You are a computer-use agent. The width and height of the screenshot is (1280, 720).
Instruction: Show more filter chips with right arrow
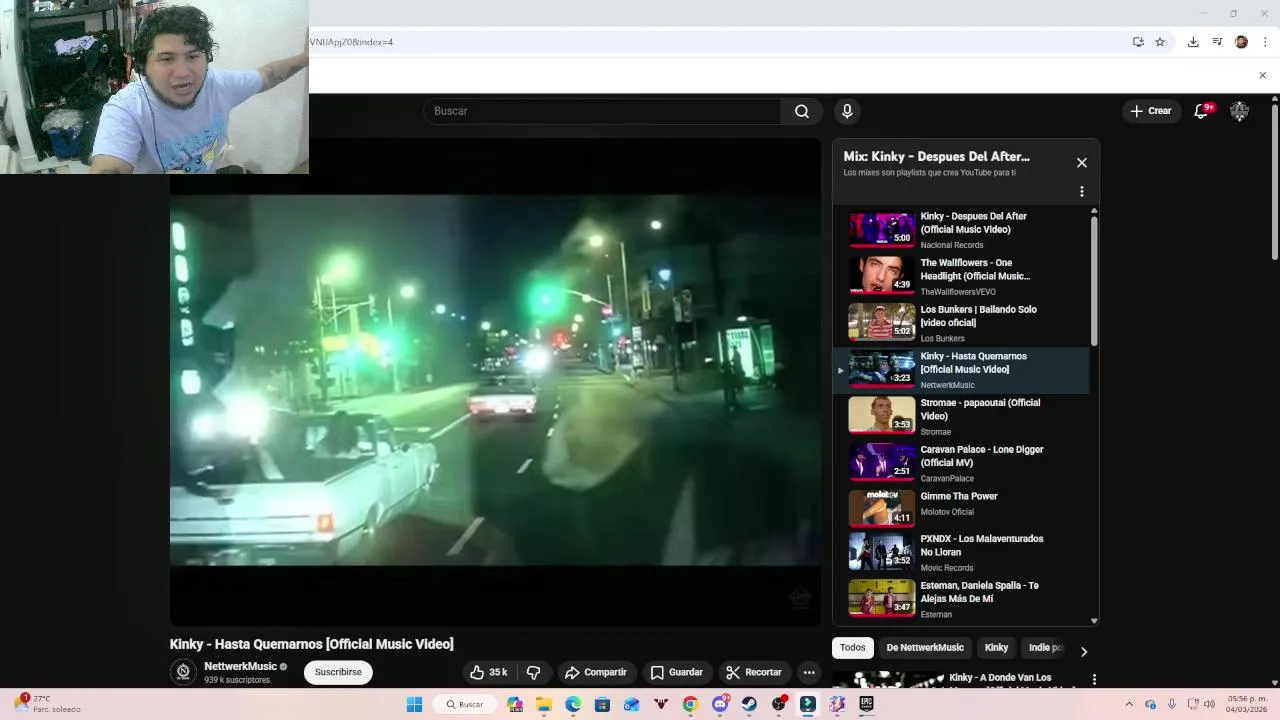tap(1084, 652)
